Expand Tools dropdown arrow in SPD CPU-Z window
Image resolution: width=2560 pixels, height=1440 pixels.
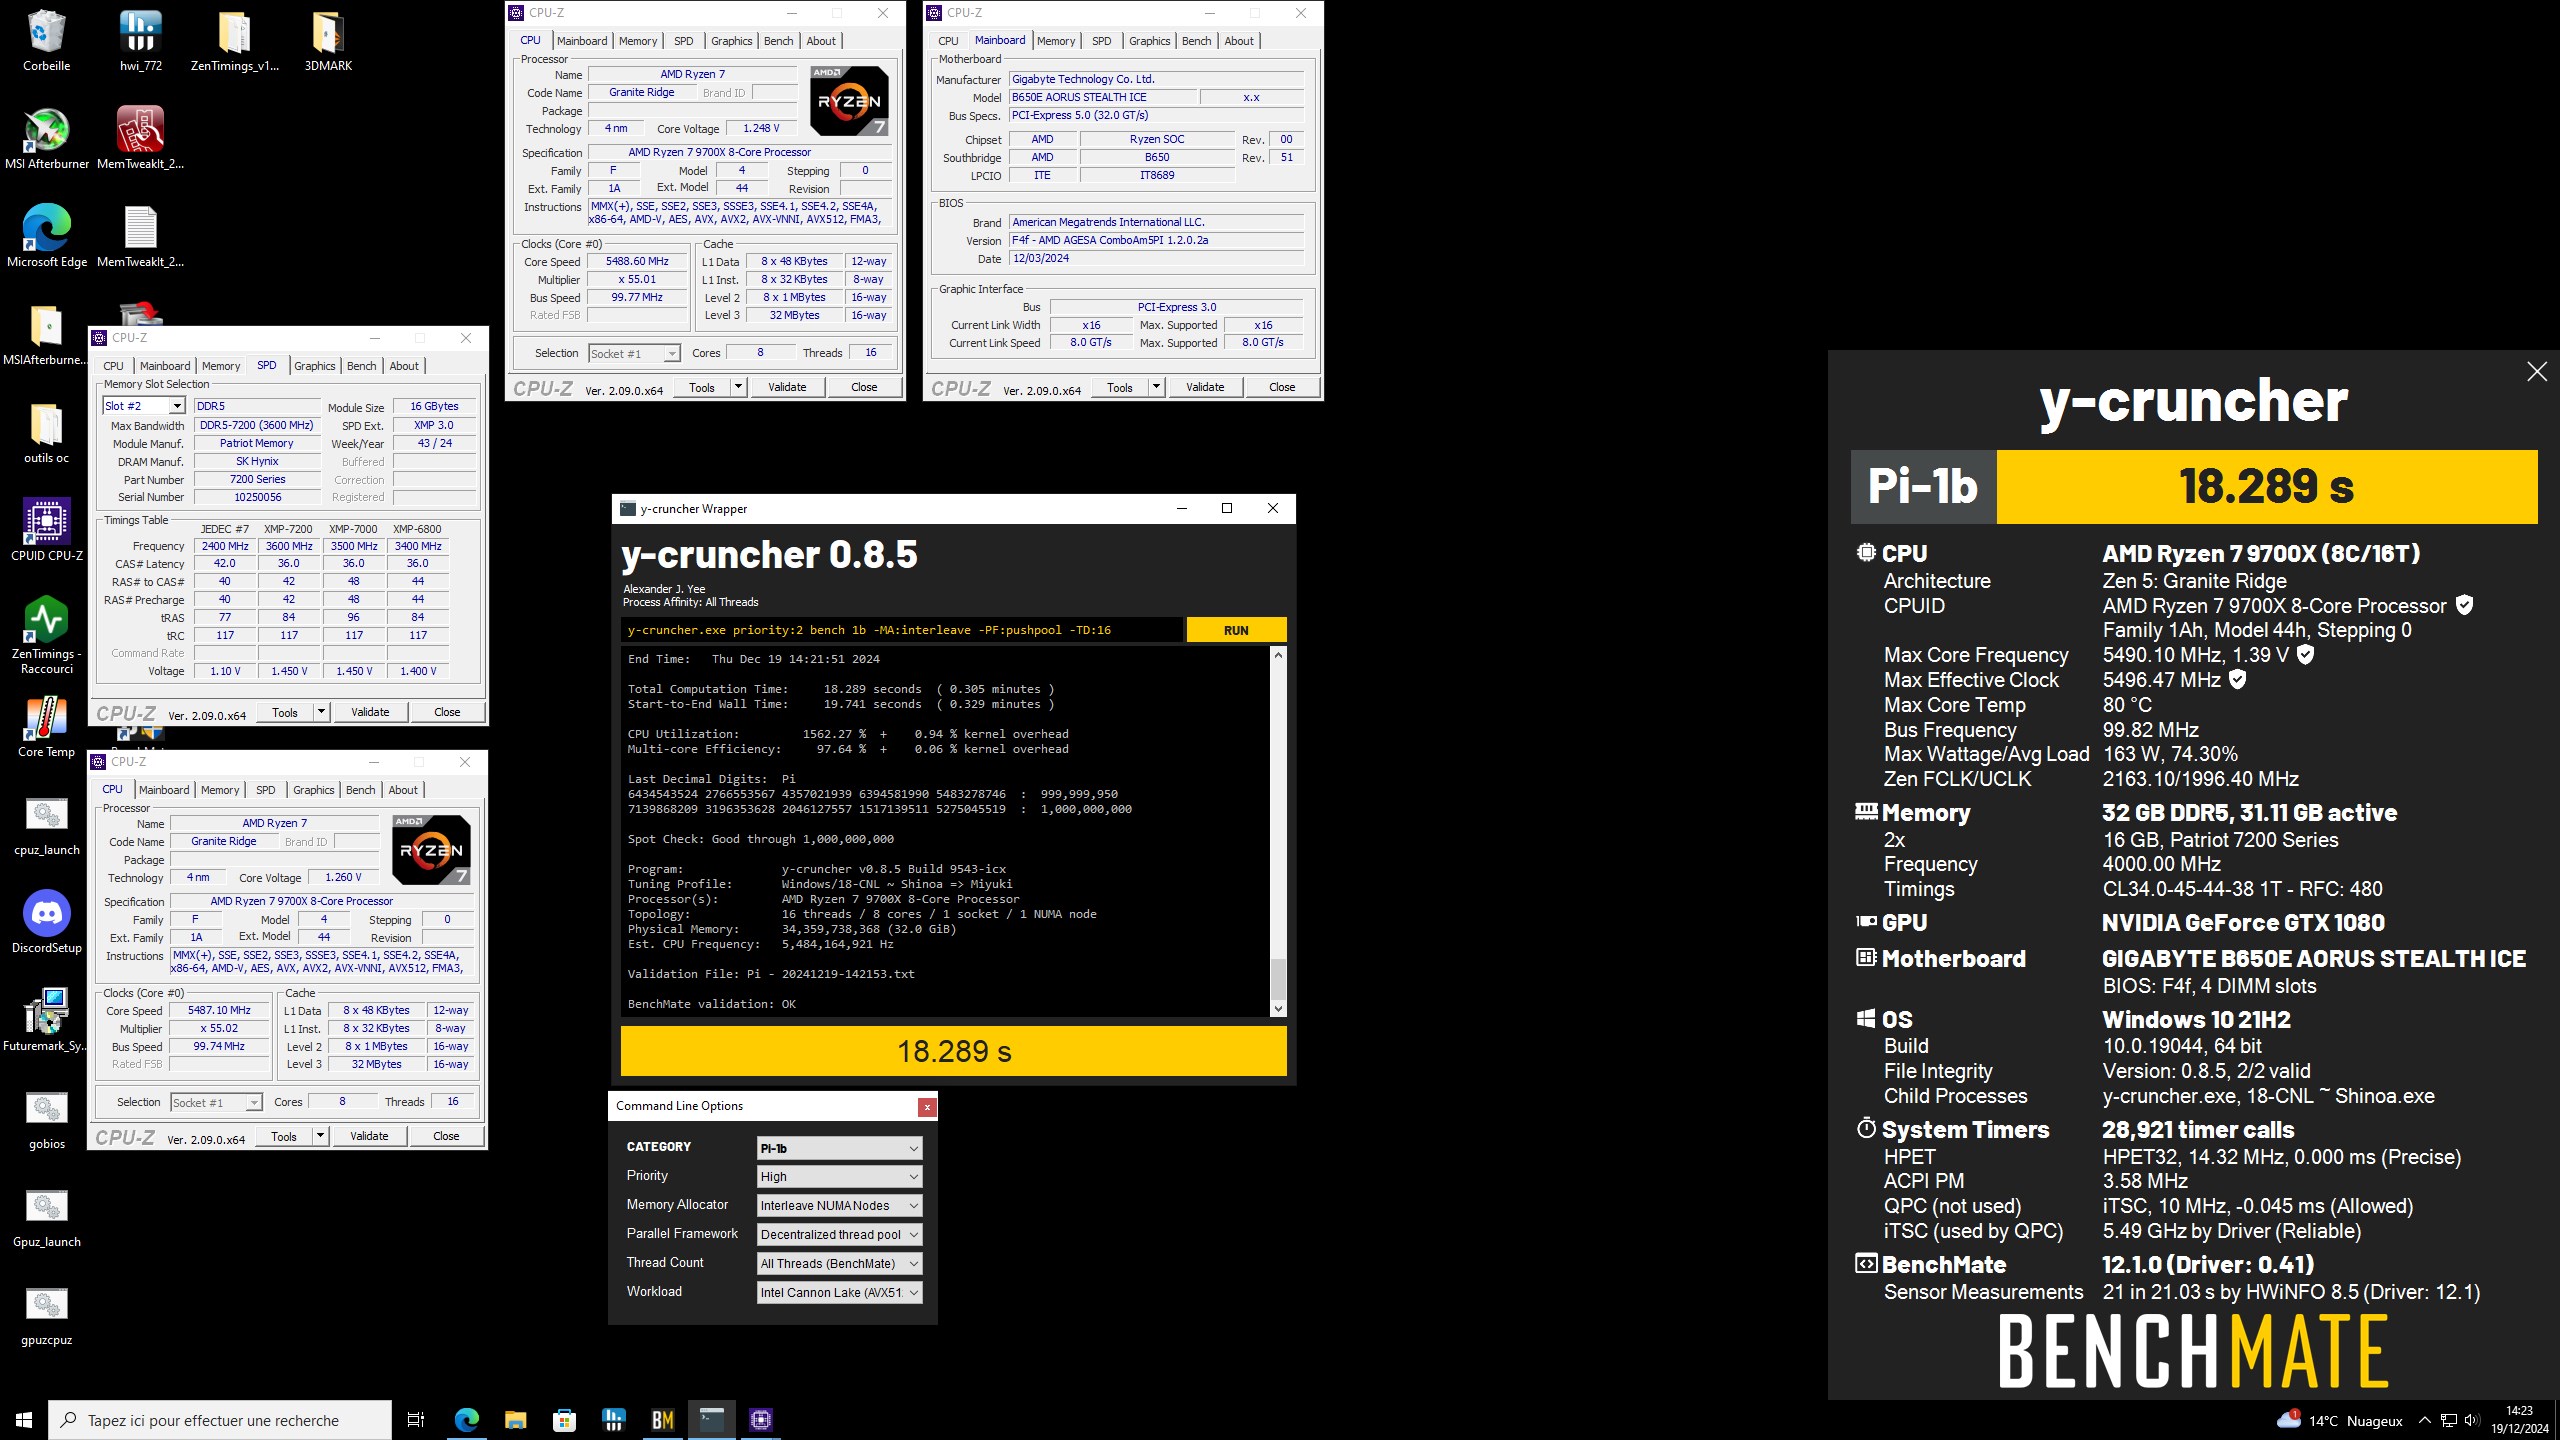[321, 712]
